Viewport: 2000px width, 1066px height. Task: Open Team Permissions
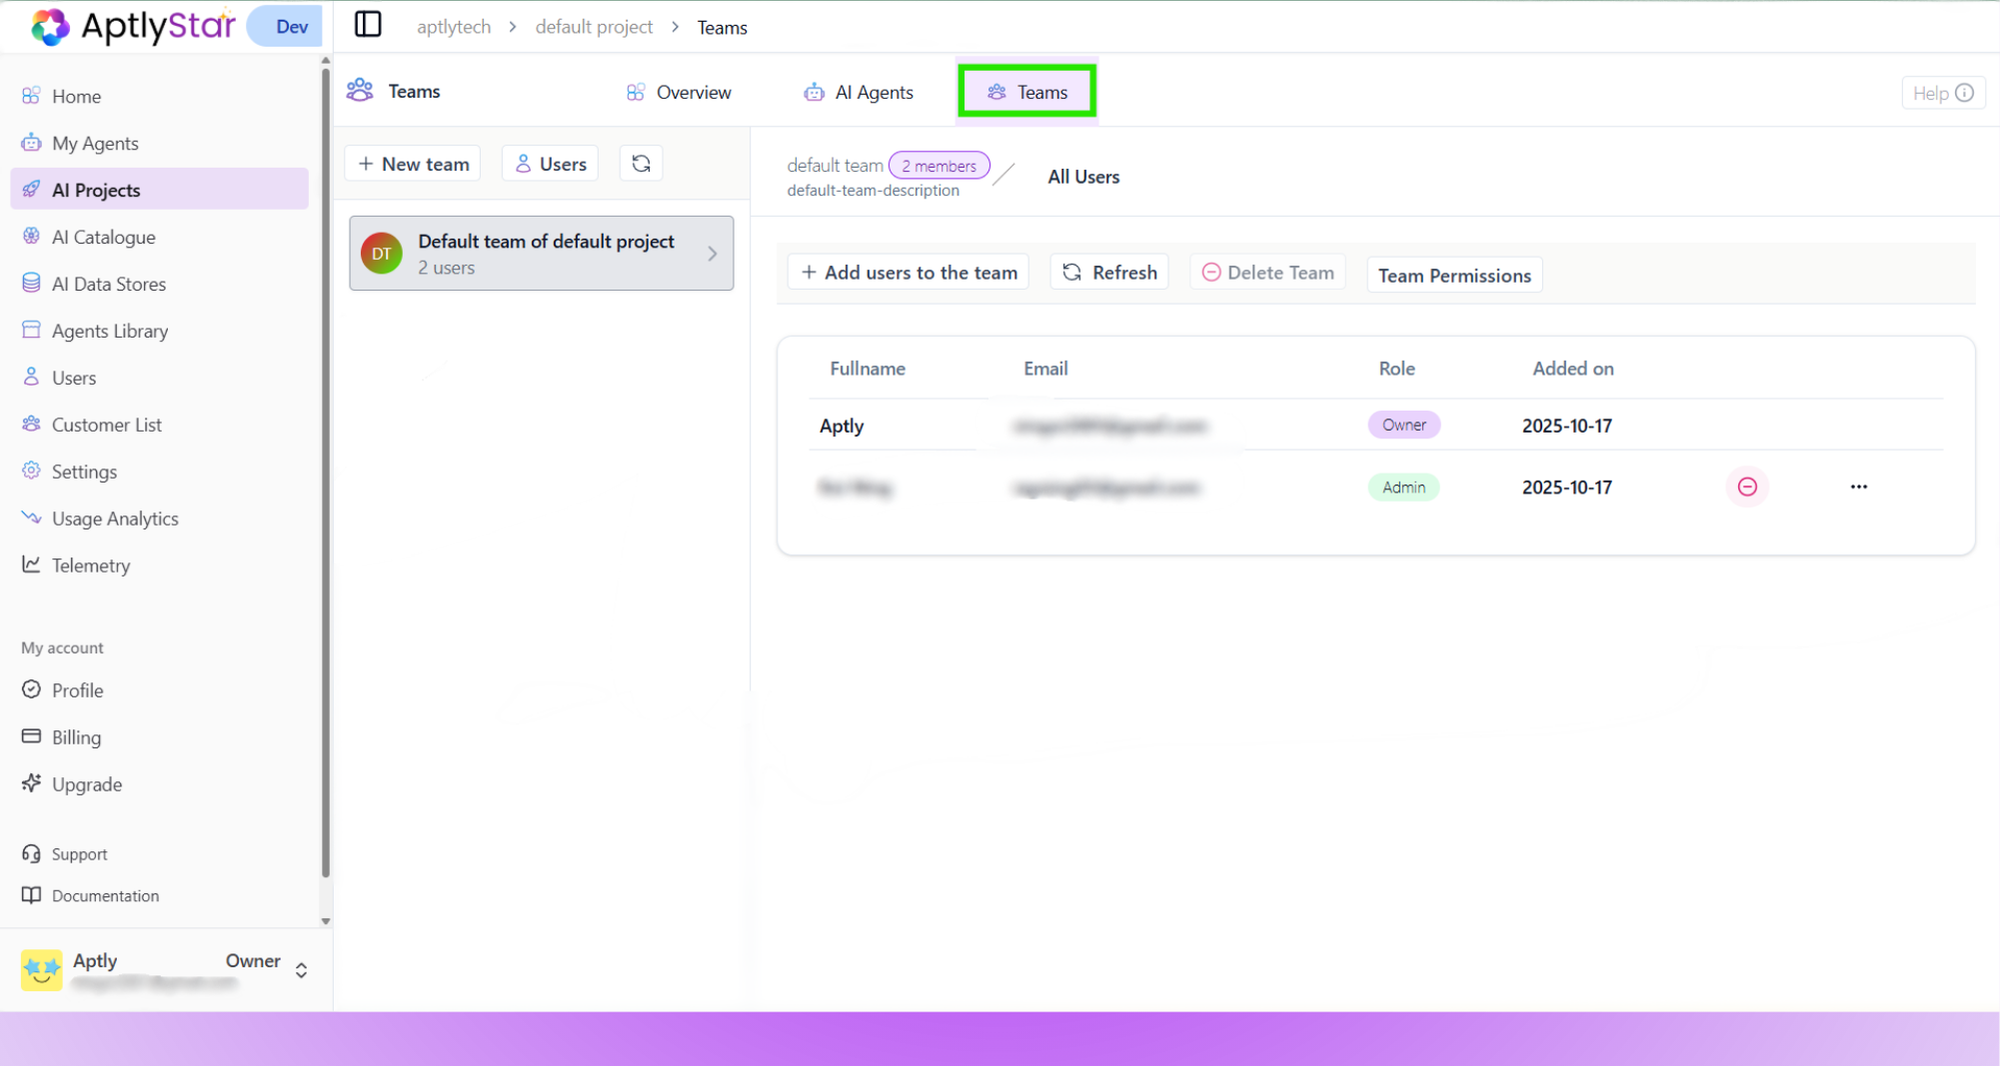point(1454,274)
